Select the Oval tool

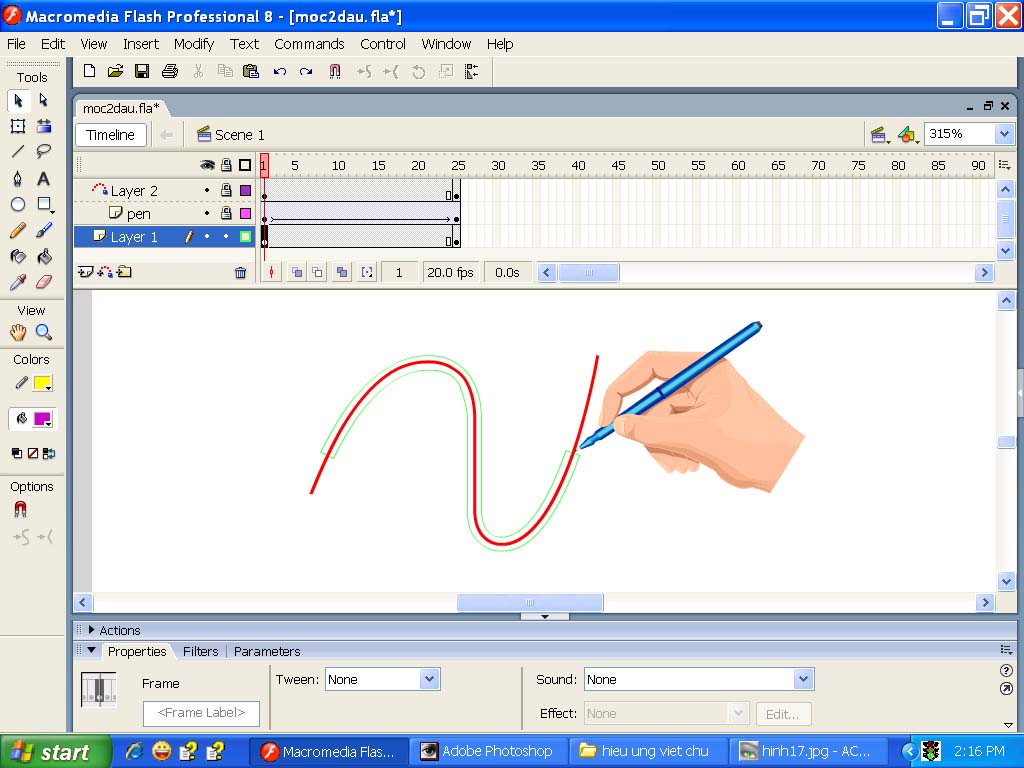coord(18,204)
